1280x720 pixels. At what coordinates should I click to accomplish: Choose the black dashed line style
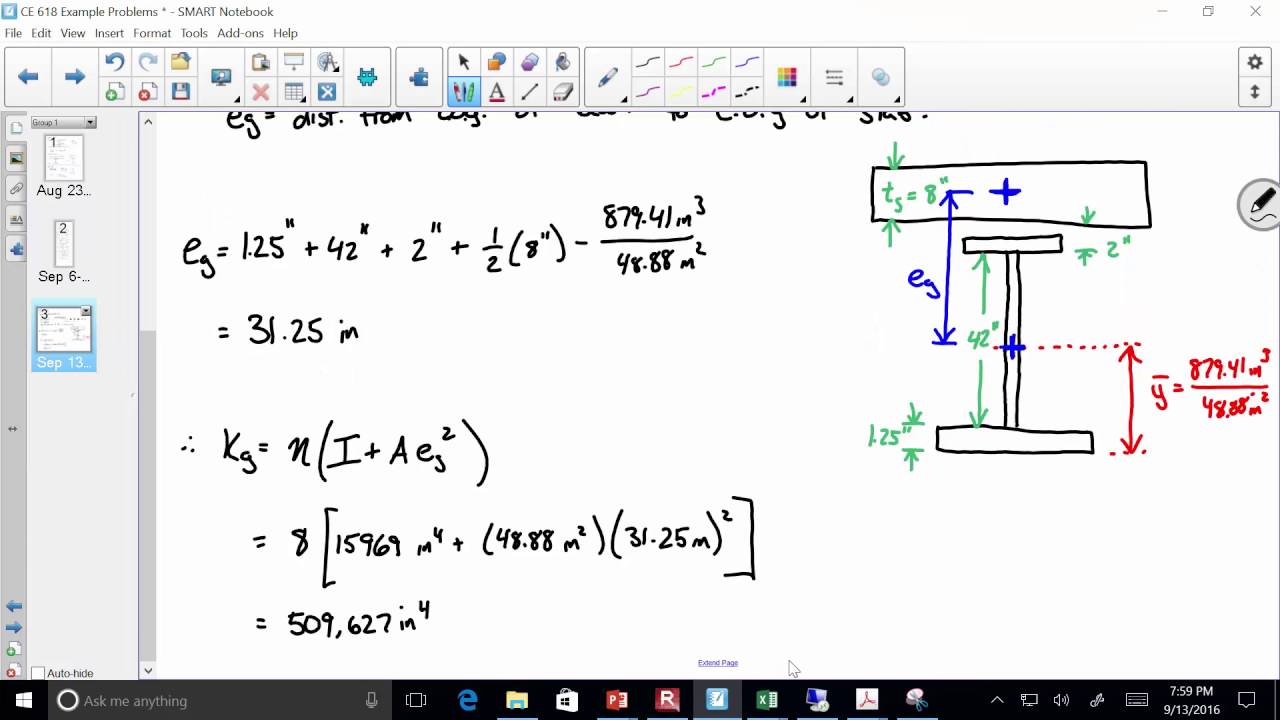pyautogui.click(x=746, y=92)
